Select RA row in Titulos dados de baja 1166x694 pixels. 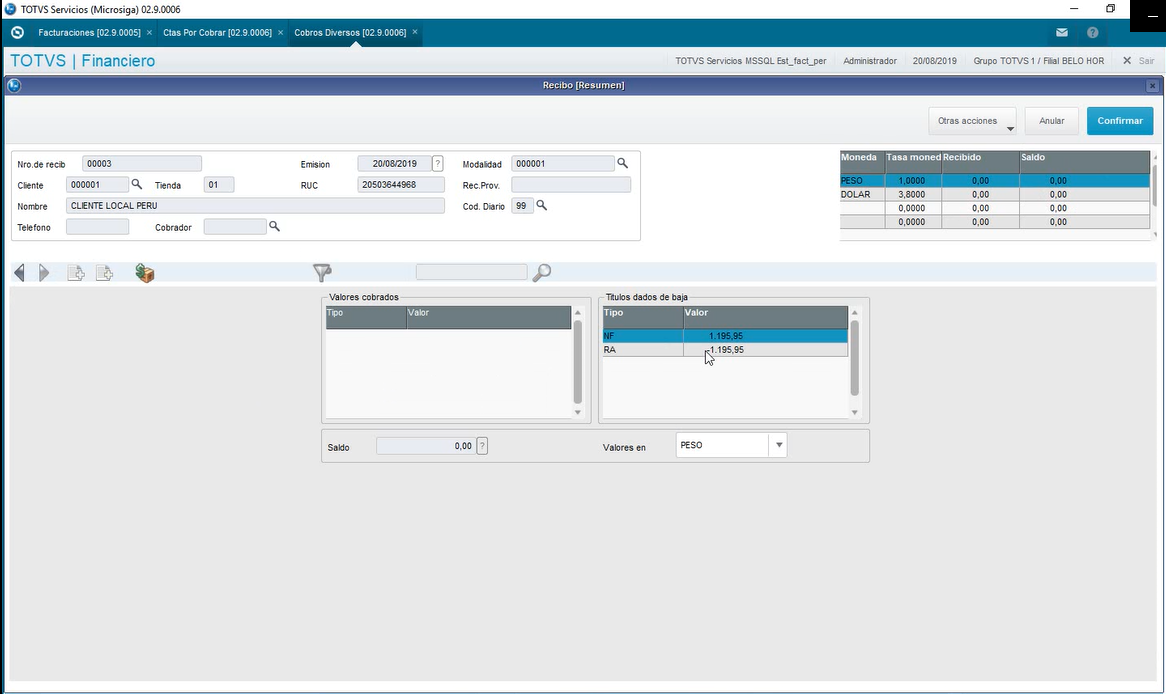tap(725, 350)
